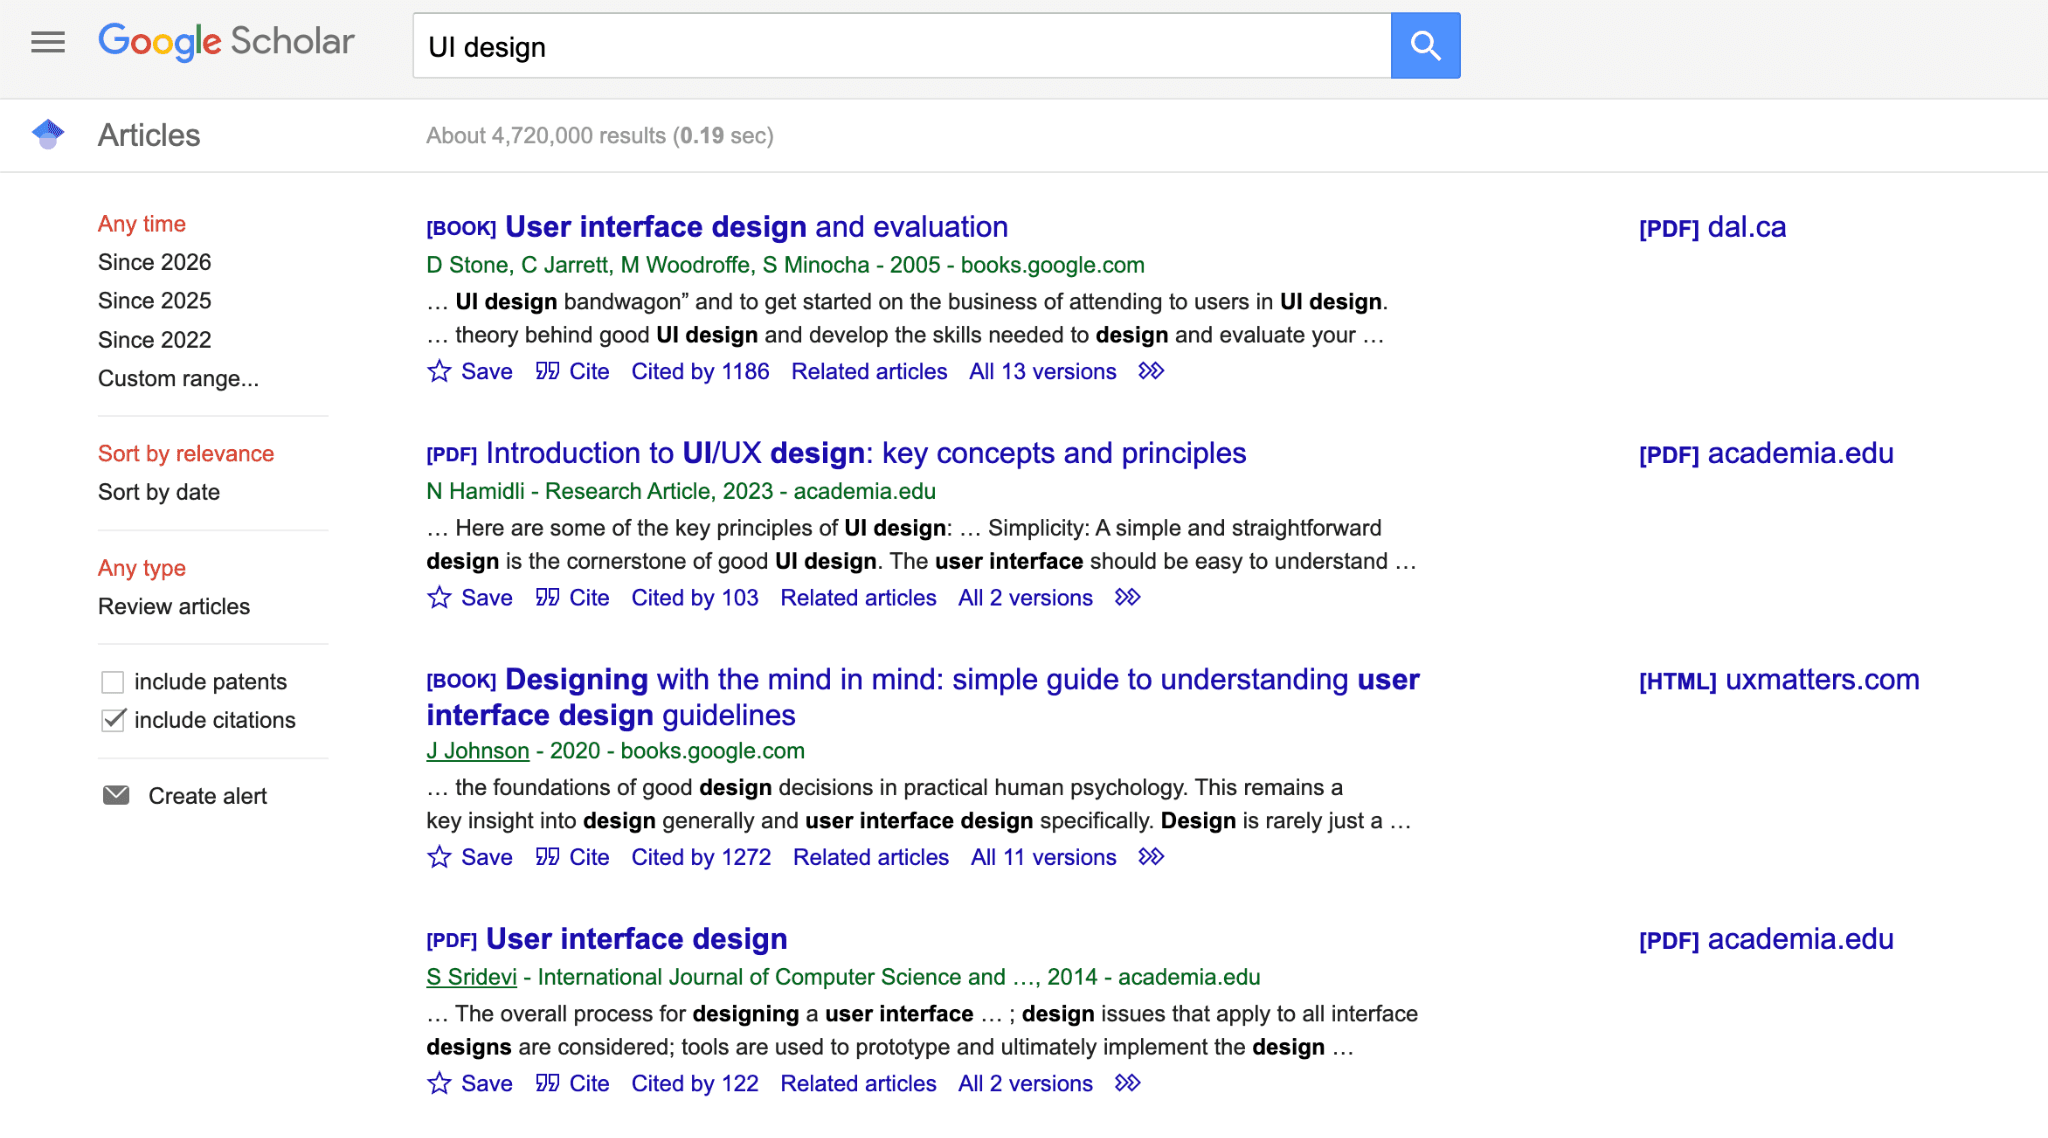Viewport: 2048px width, 1138px height.
Task: Click the blue search magnifier button
Action: click(x=1425, y=45)
